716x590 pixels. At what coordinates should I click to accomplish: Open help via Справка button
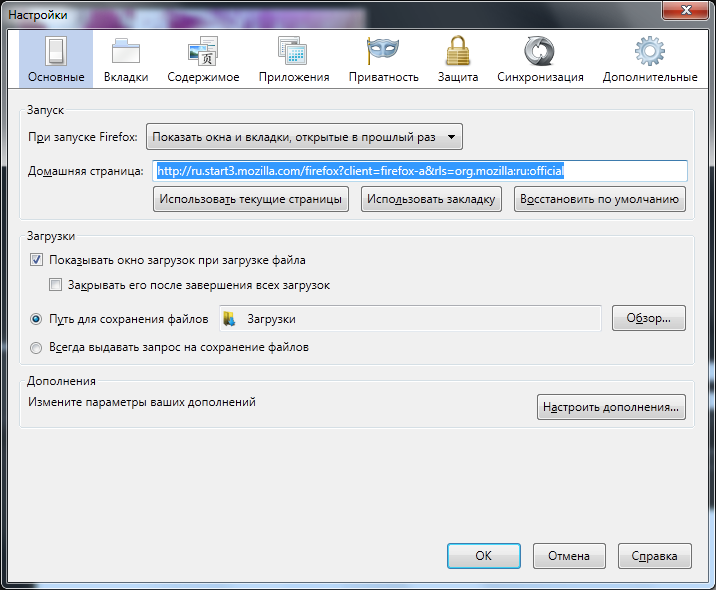coord(654,556)
